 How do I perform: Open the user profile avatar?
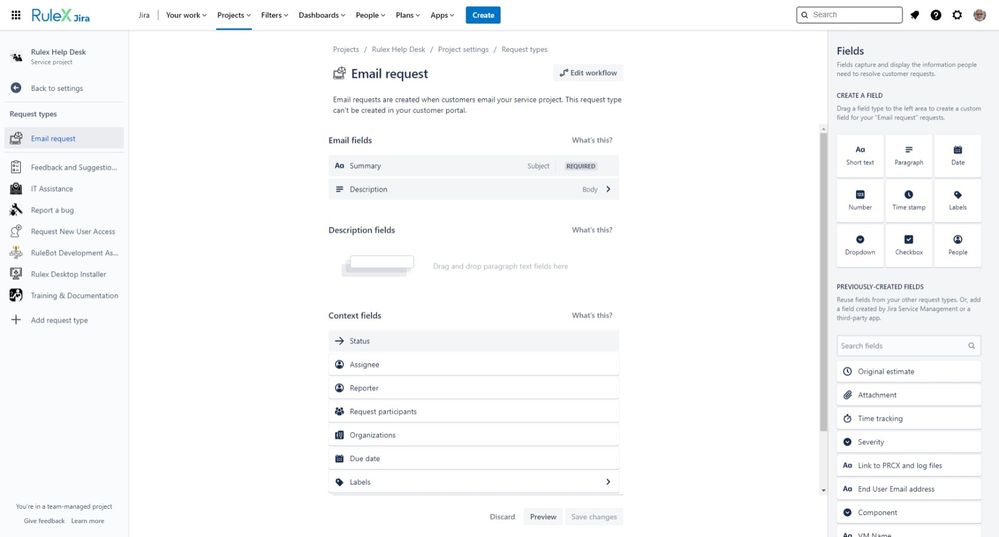979,15
